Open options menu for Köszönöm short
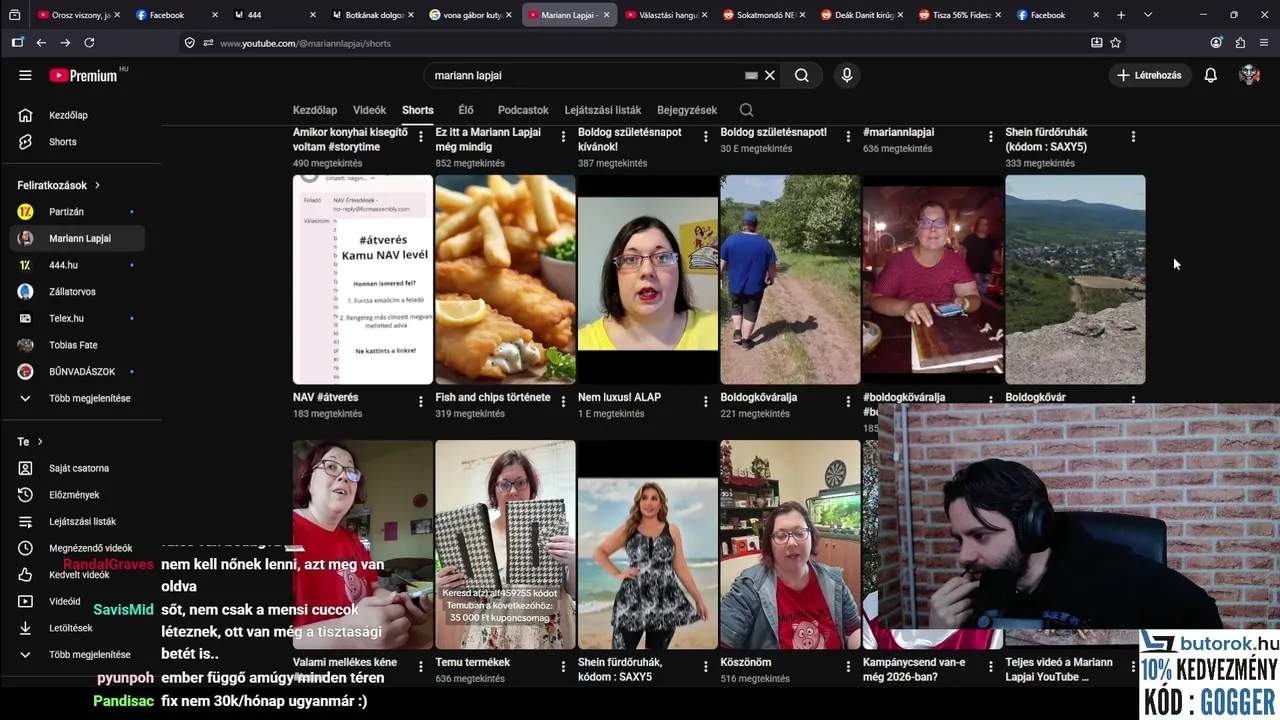This screenshot has height=720, width=1280. 848,666
